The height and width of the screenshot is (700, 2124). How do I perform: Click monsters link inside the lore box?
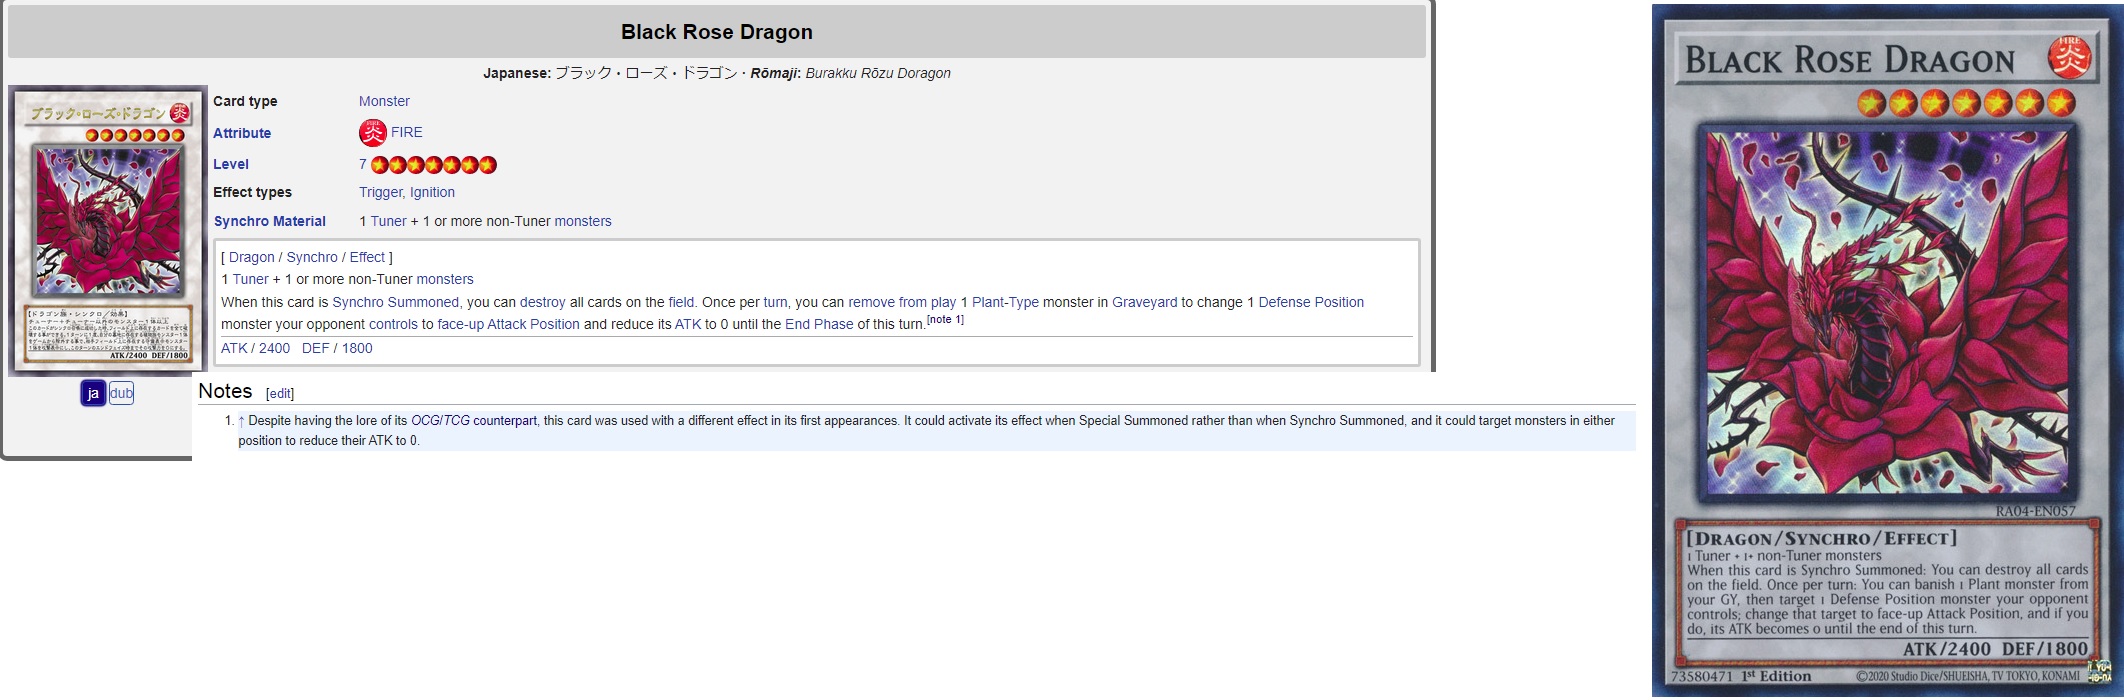coord(445,279)
